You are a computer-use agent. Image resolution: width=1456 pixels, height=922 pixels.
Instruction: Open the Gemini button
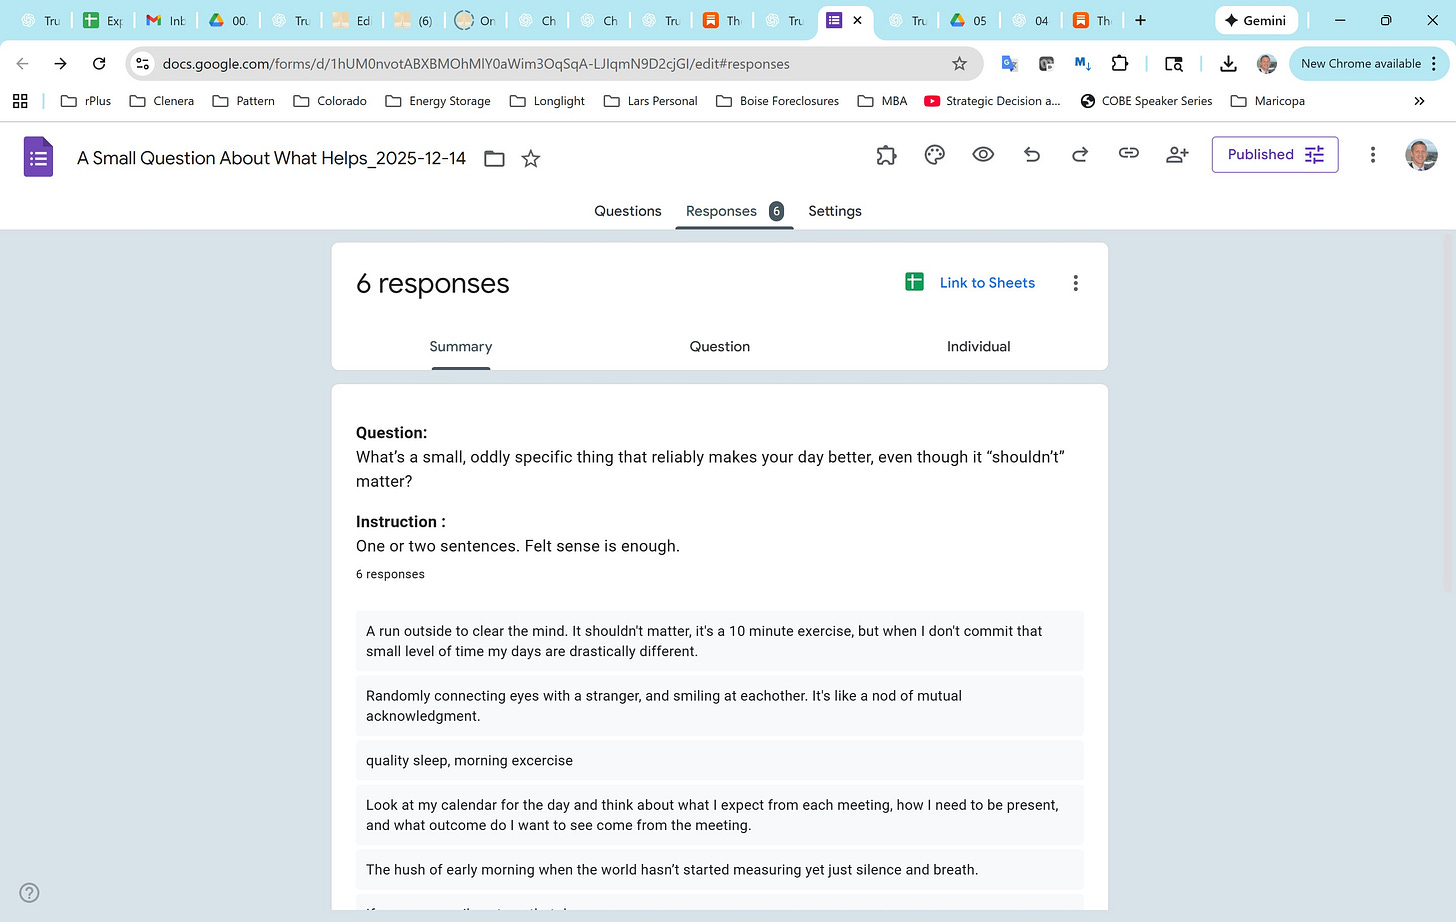click(x=1256, y=20)
